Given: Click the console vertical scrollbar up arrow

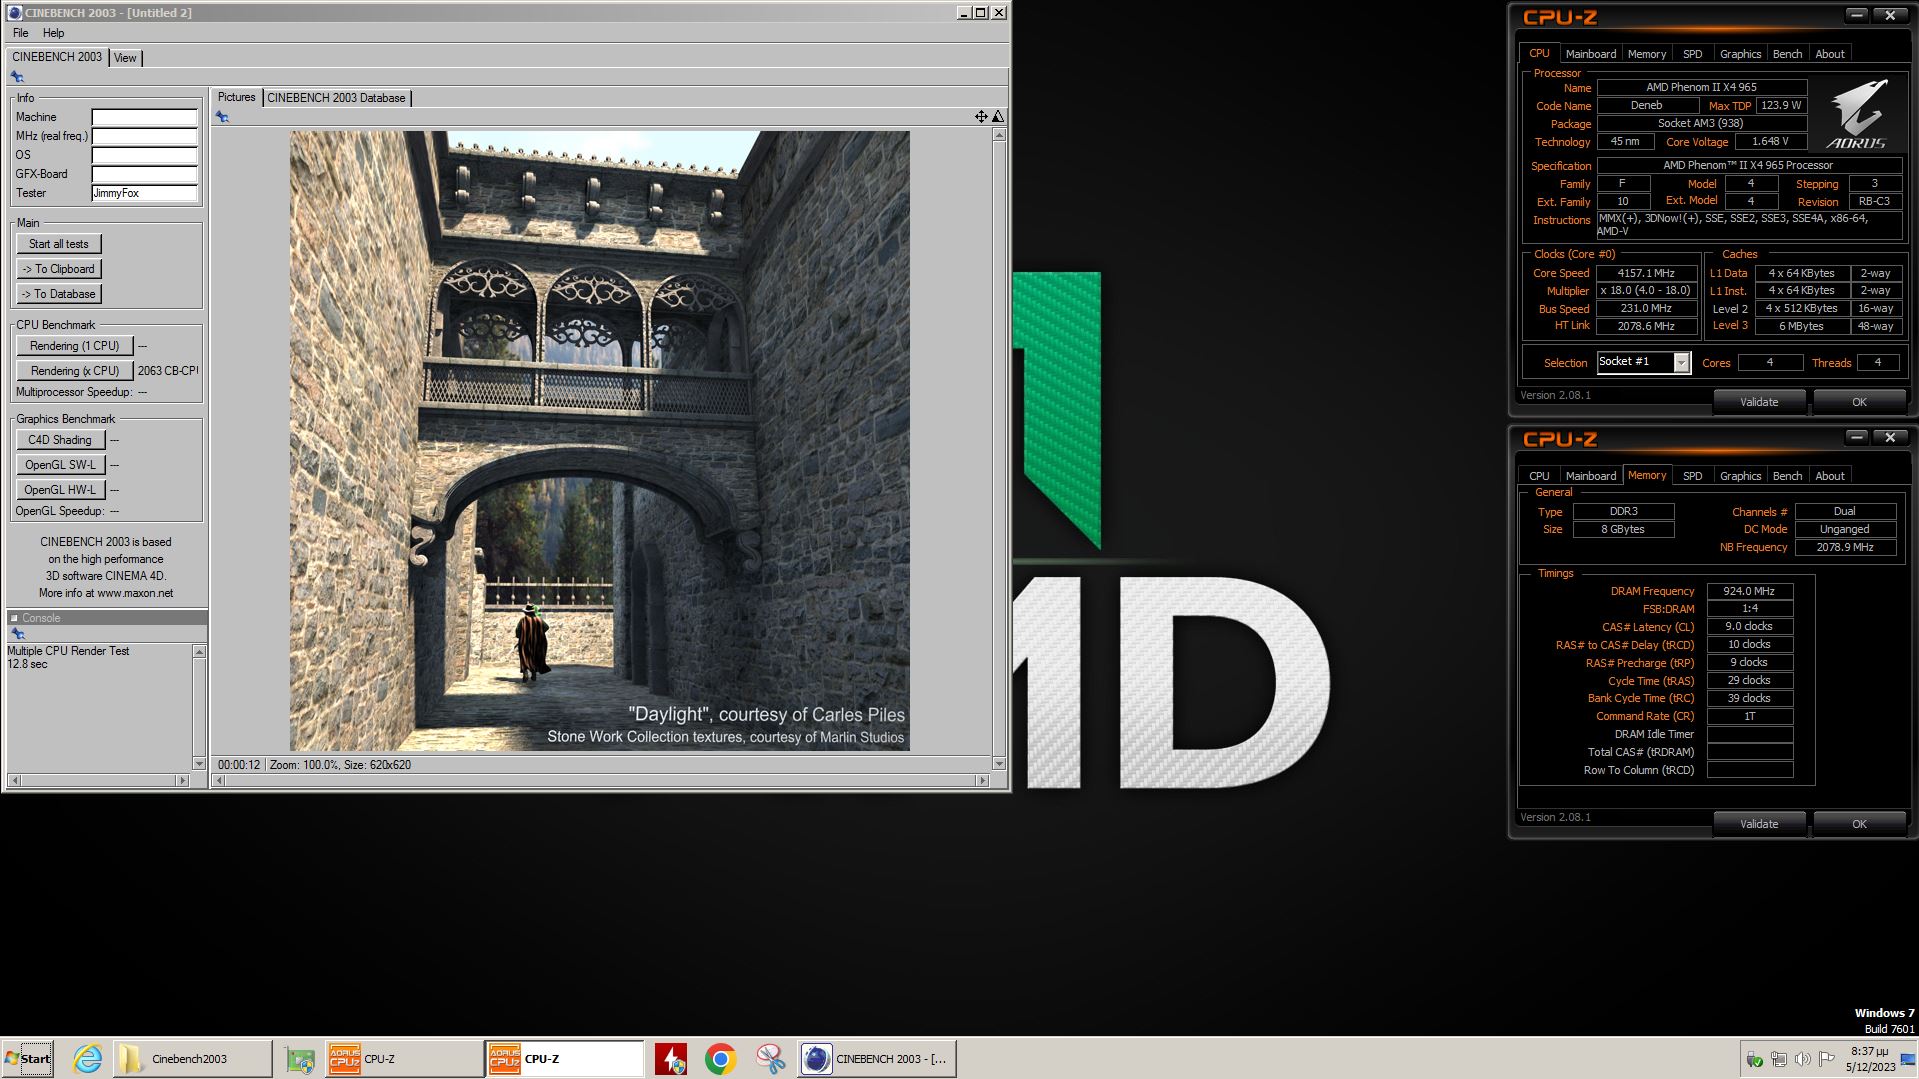Looking at the screenshot, I should pos(199,652).
